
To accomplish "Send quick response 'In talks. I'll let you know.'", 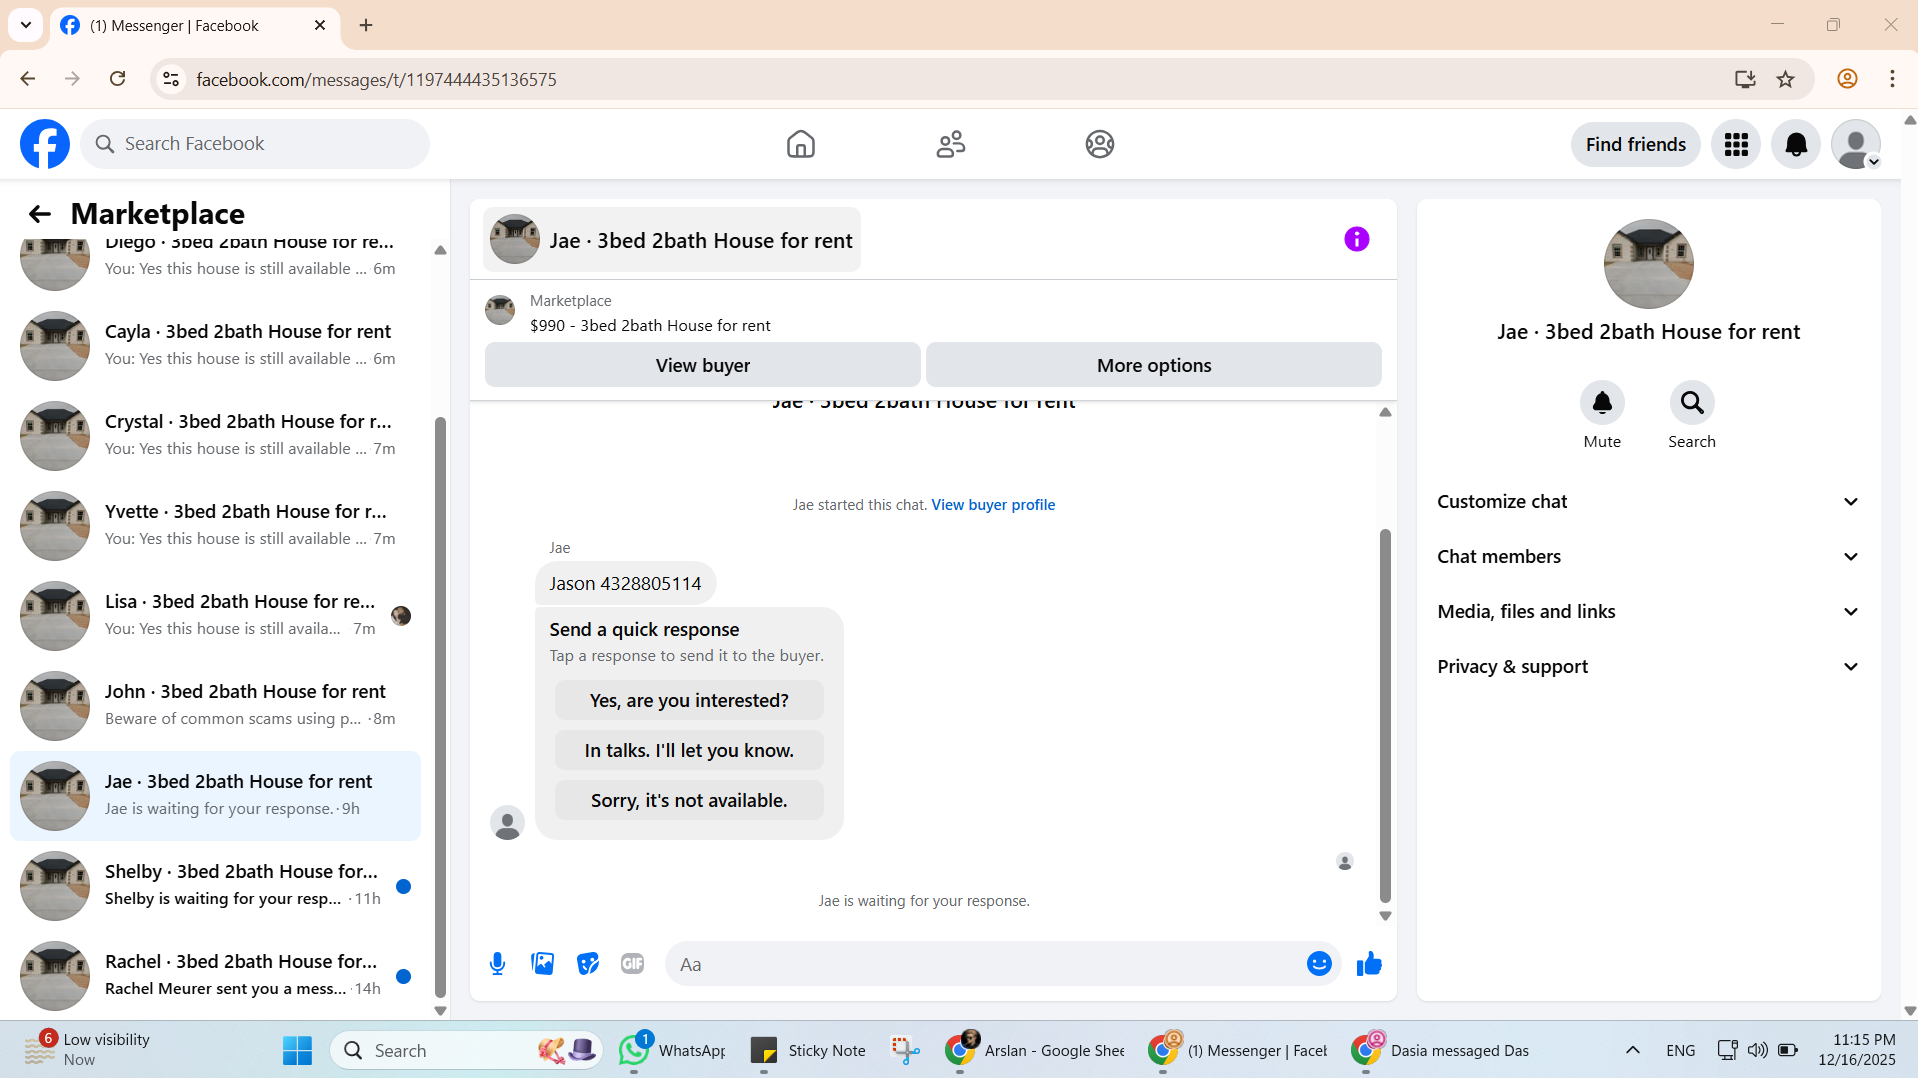I will 689,750.
